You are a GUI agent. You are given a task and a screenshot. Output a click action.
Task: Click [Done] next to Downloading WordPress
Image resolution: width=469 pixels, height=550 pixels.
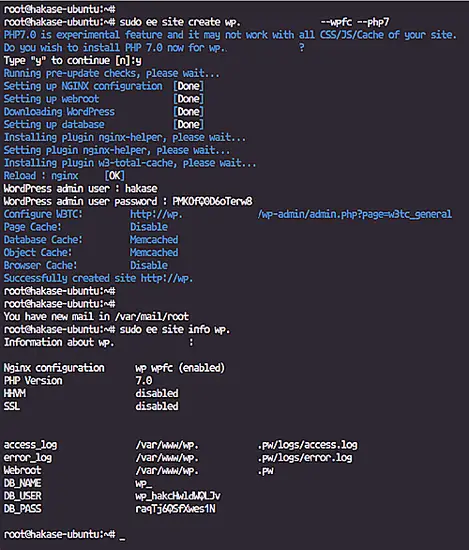tap(188, 112)
